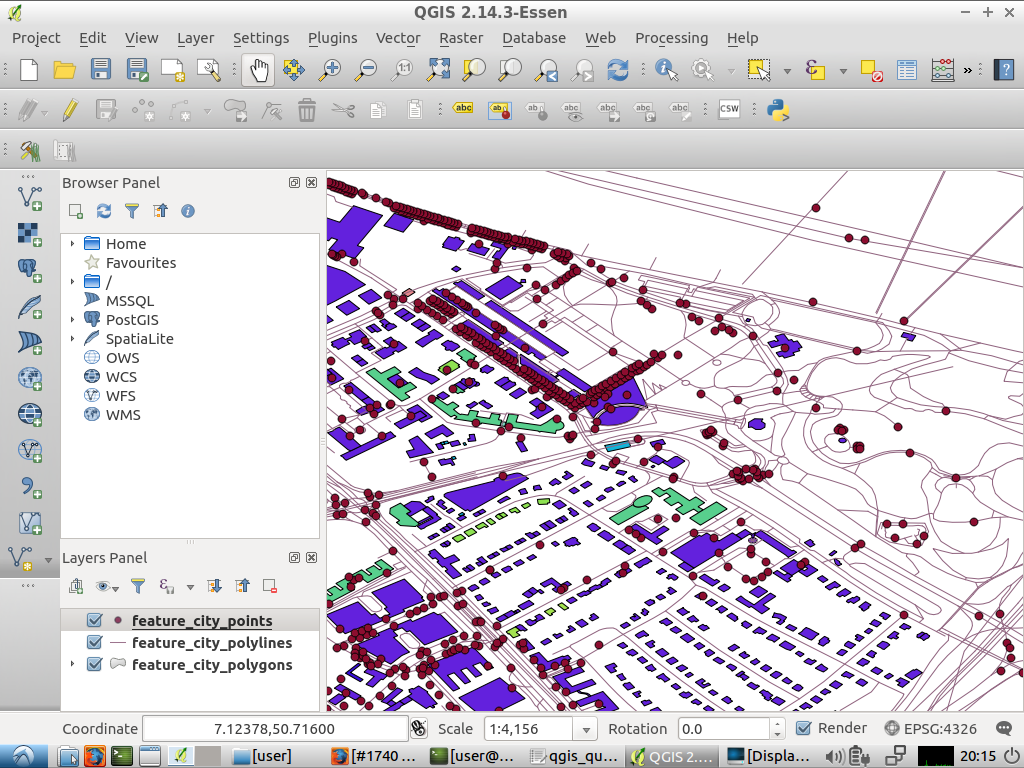
Task: Click the feature_city_points red symbol swatch
Action: click(118, 620)
